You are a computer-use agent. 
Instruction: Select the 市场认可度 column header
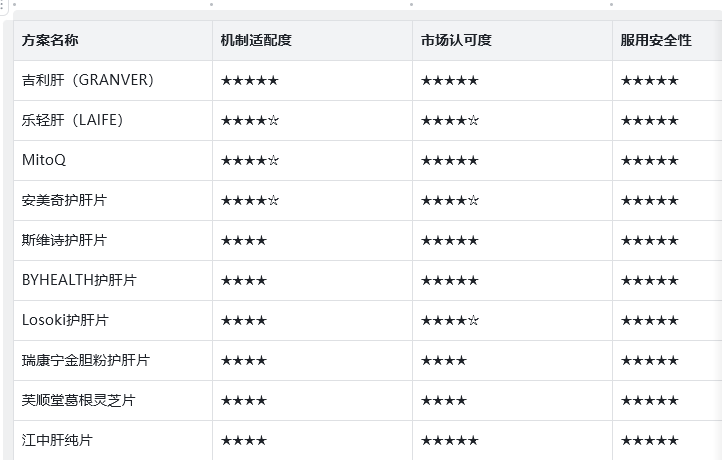pyautogui.click(x=456, y=40)
